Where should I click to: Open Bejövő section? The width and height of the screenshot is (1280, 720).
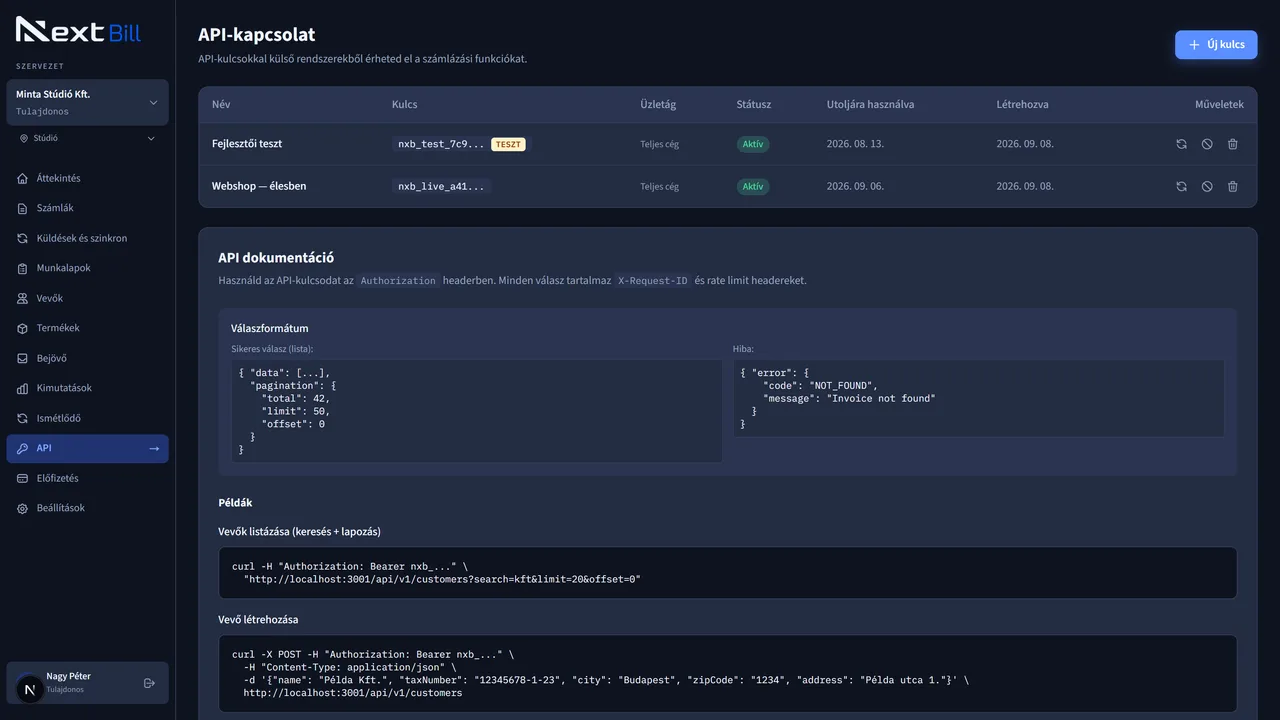tap(88, 358)
